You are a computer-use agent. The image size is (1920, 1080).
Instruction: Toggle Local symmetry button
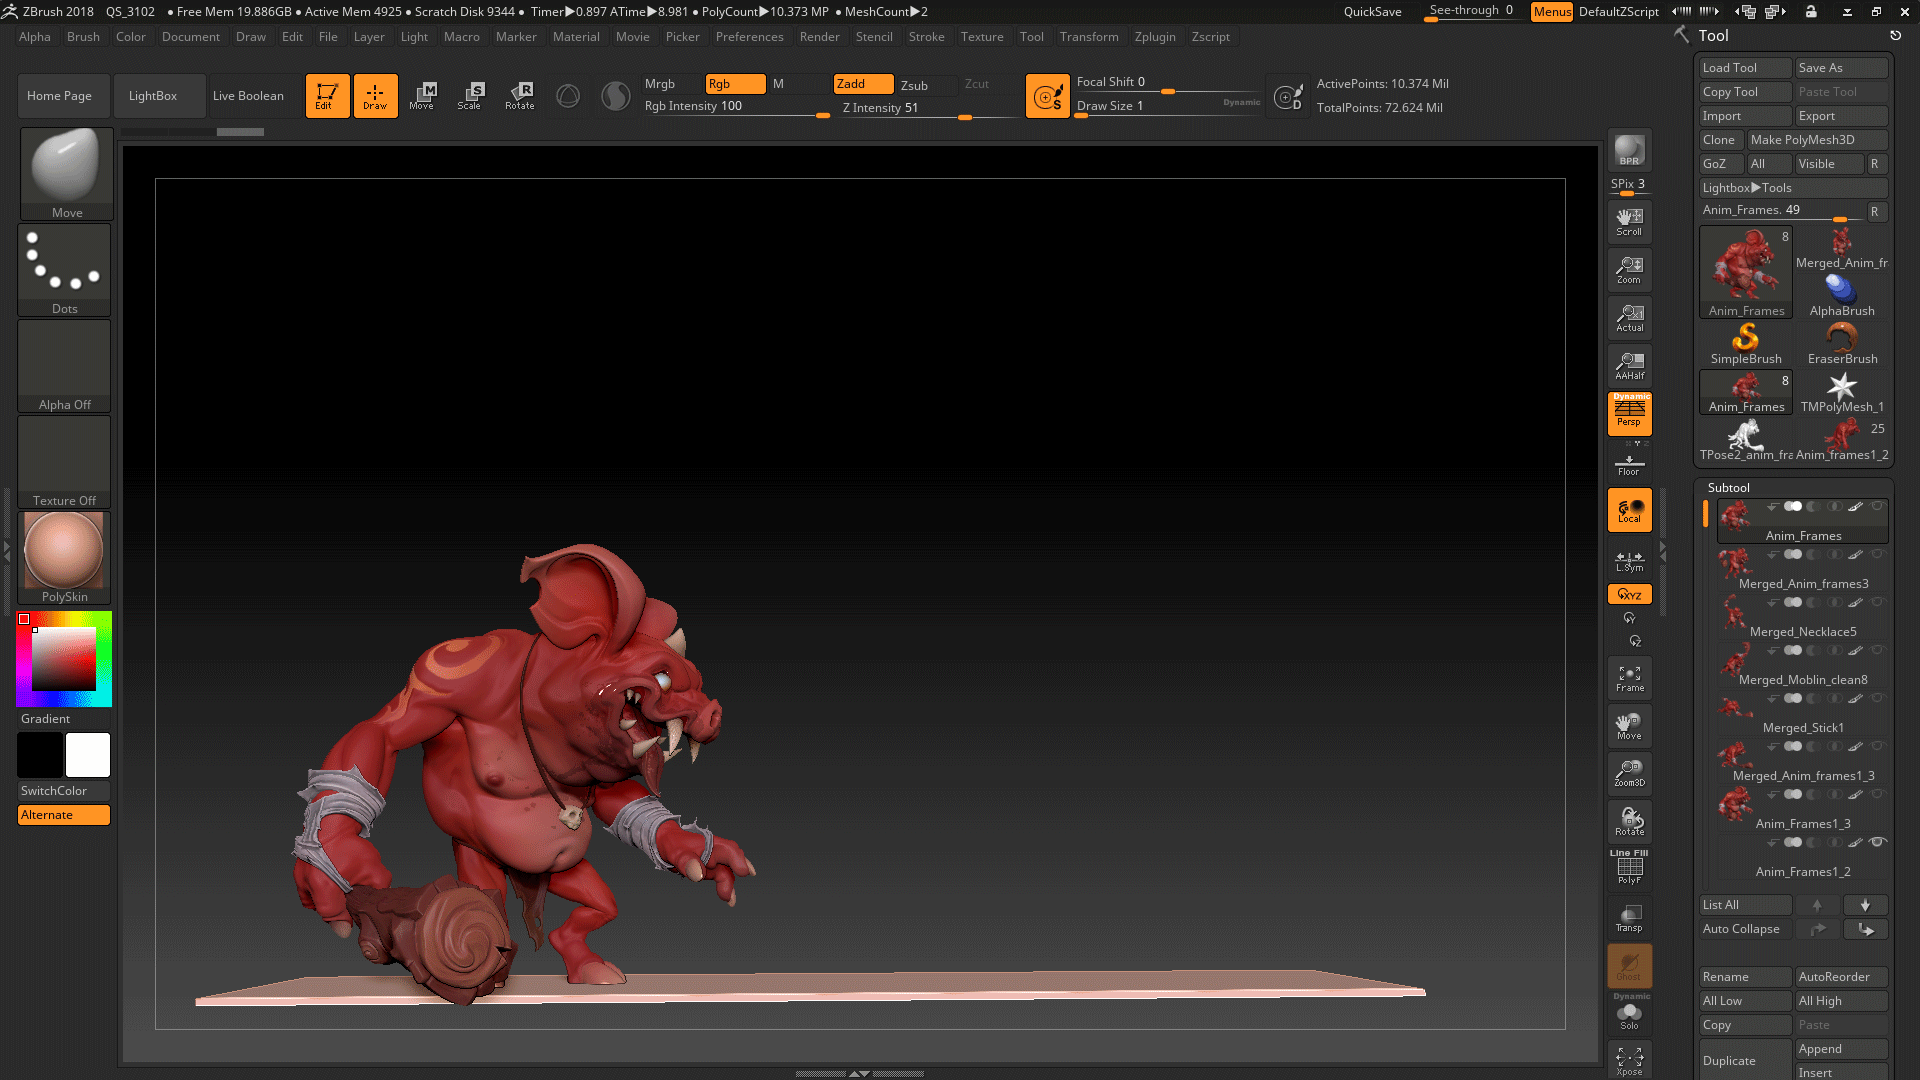(1629, 510)
